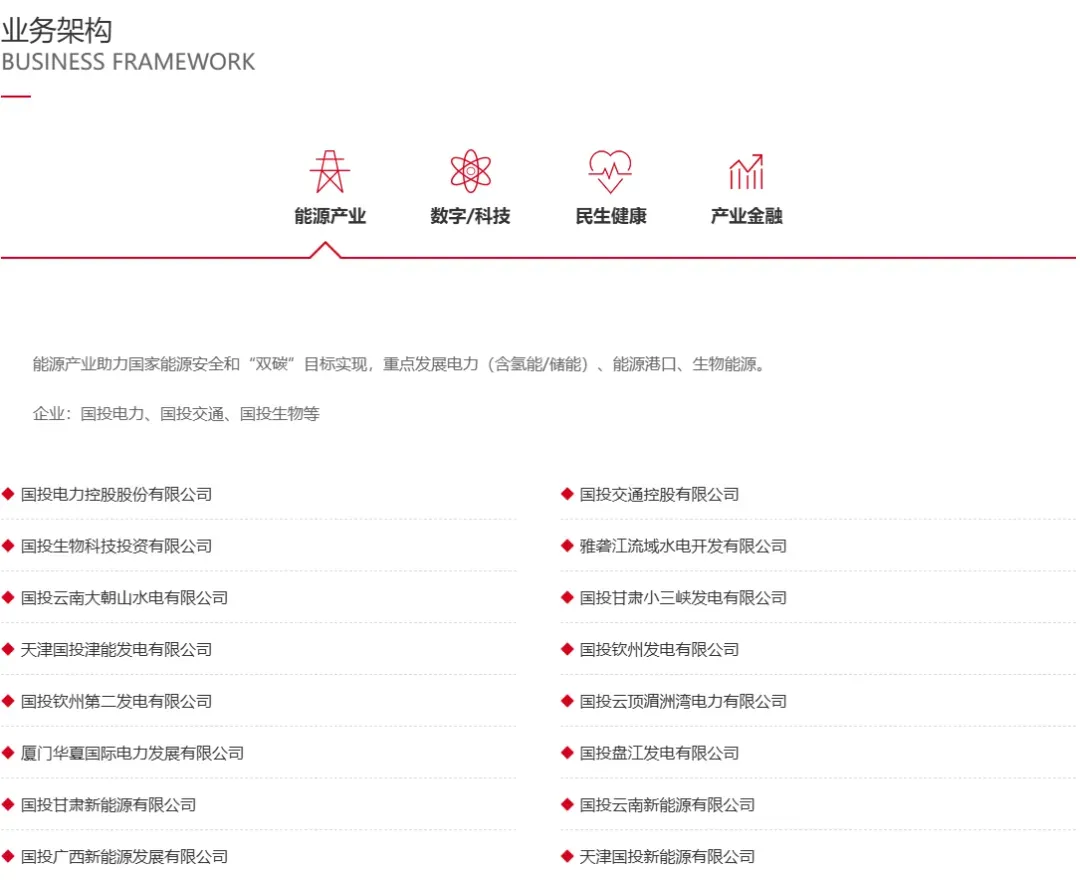The image size is (1080, 880).
Task: Visit 国投甘肃新能源有限公司 link
Action: tap(108, 805)
